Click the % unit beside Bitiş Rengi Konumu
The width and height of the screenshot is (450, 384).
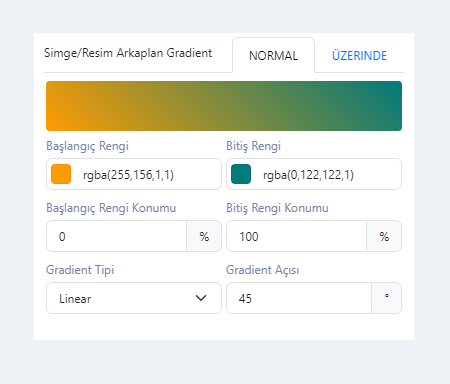pos(384,236)
